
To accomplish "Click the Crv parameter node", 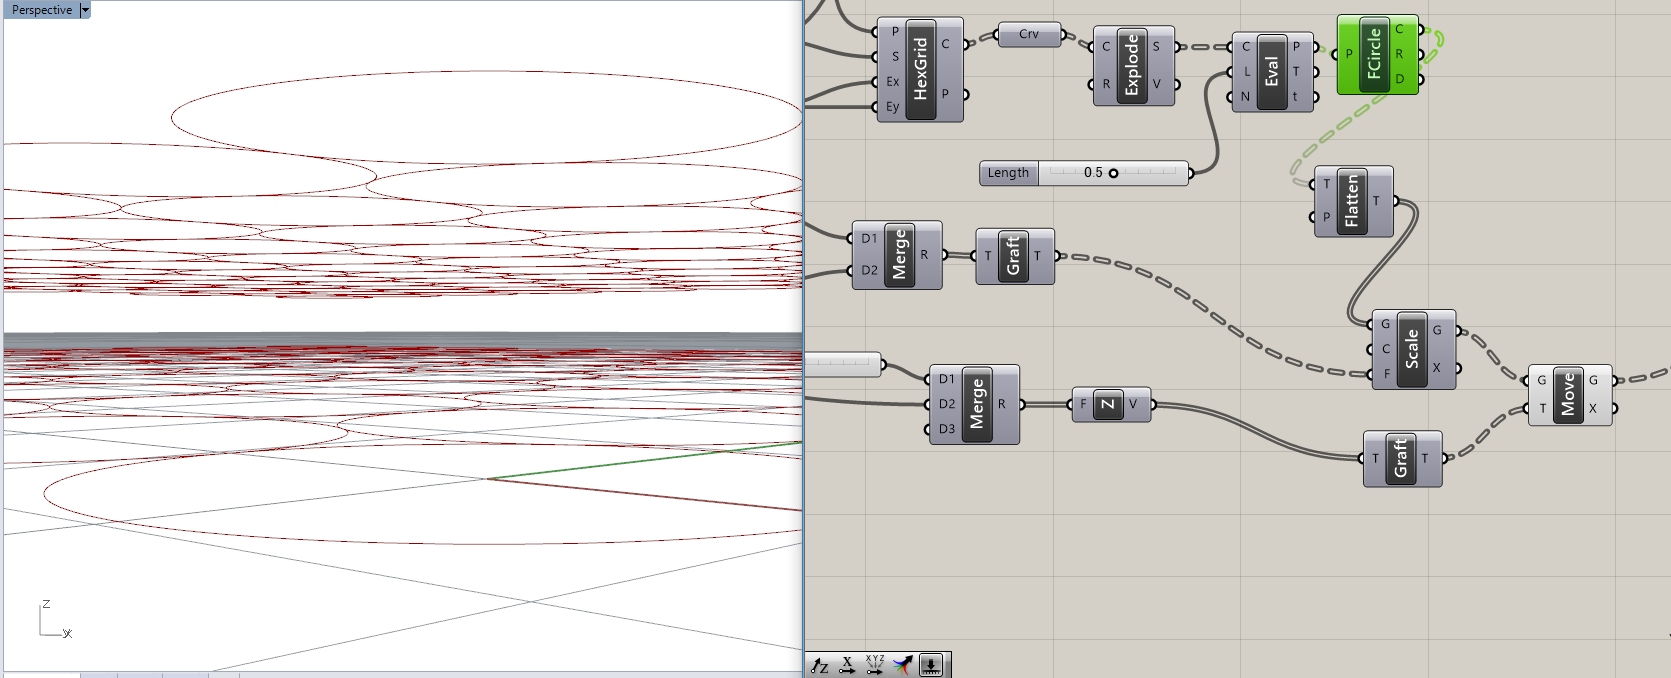I will (1029, 34).
